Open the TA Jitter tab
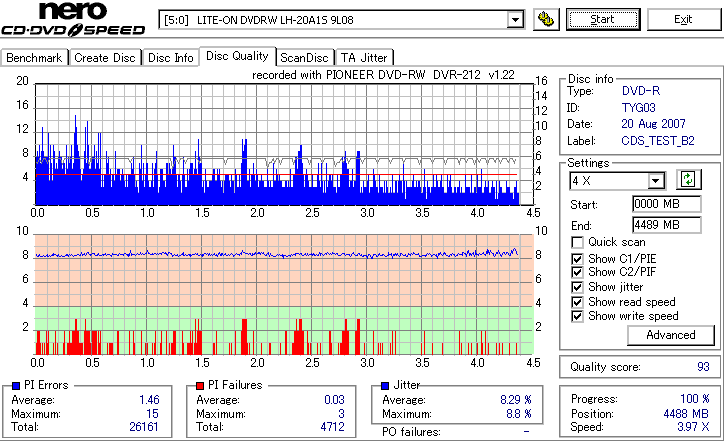 point(364,58)
